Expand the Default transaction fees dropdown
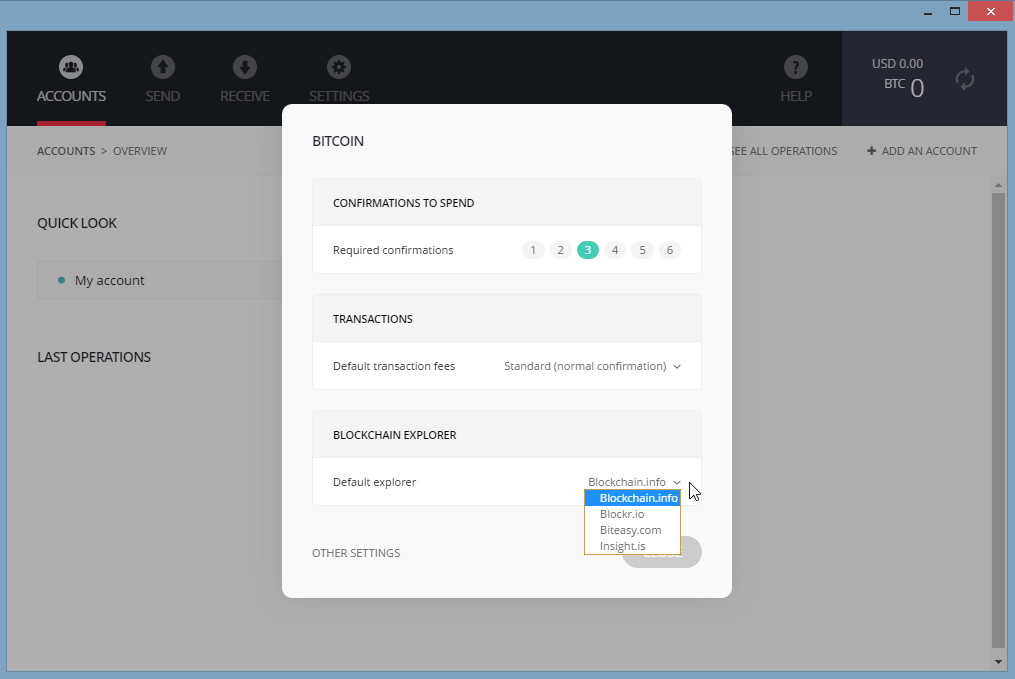Image resolution: width=1015 pixels, height=679 pixels. pos(592,367)
